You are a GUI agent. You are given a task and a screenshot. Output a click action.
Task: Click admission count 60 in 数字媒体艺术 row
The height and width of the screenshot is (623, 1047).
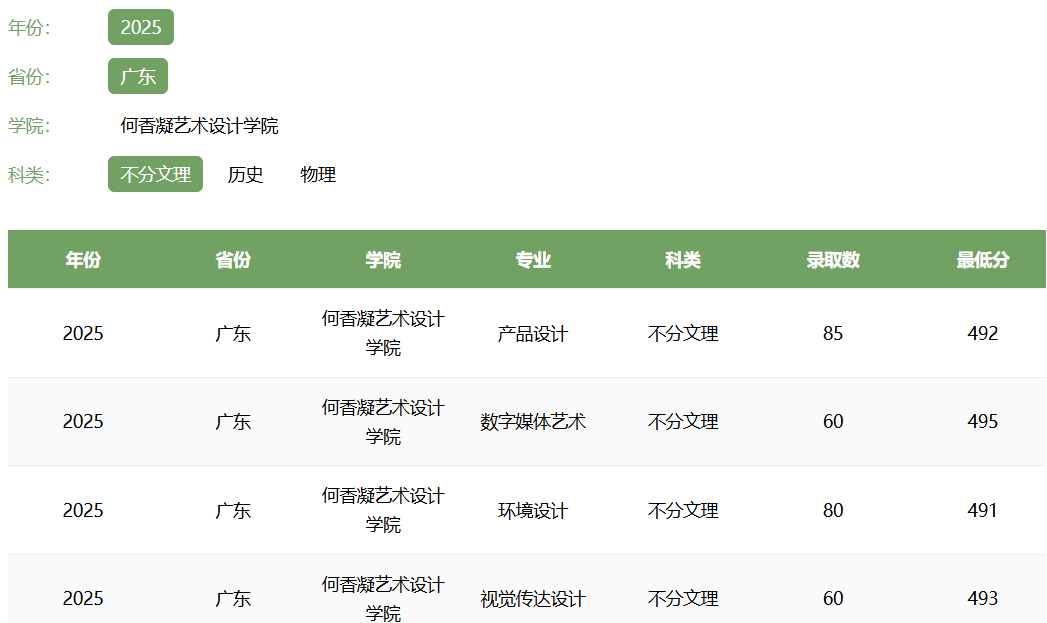point(833,421)
